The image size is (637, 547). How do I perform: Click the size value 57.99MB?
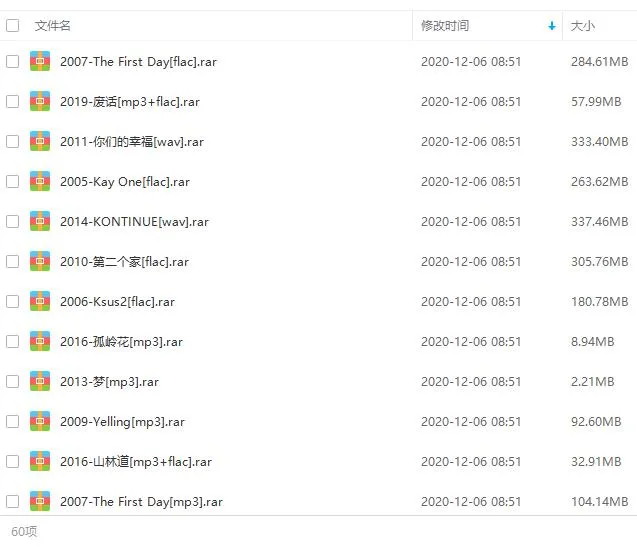(596, 102)
